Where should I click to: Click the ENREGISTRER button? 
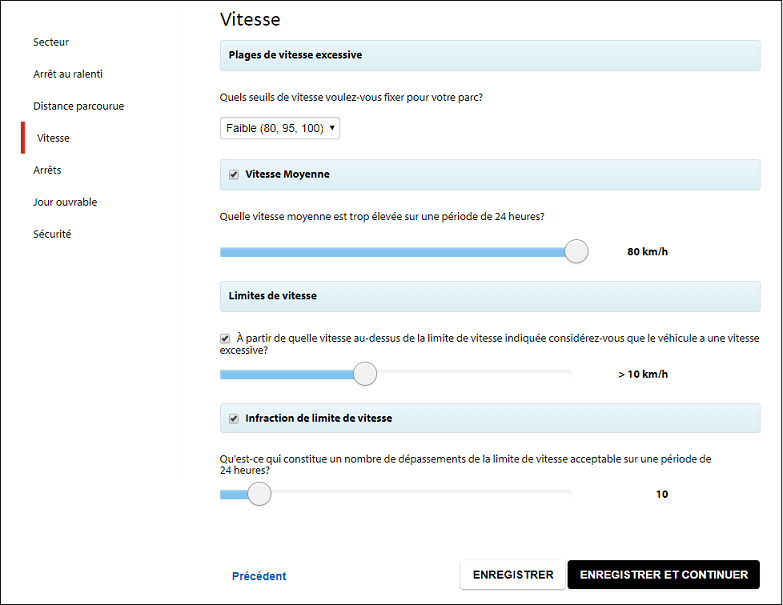pos(513,575)
